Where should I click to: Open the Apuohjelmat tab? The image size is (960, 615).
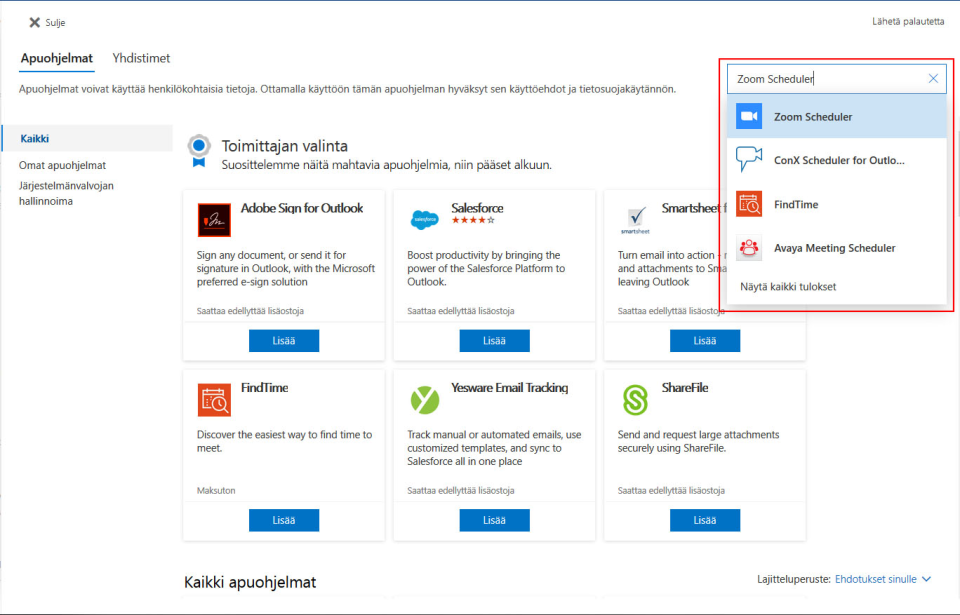click(x=57, y=58)
